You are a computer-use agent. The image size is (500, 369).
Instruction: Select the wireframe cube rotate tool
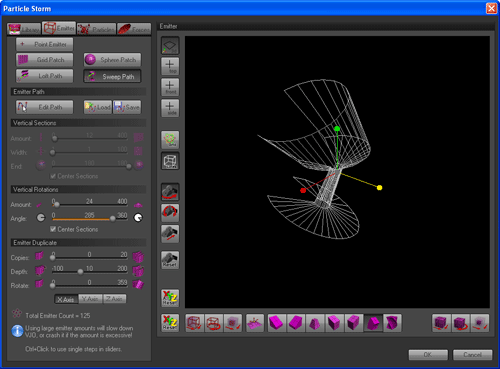point(214,323)
